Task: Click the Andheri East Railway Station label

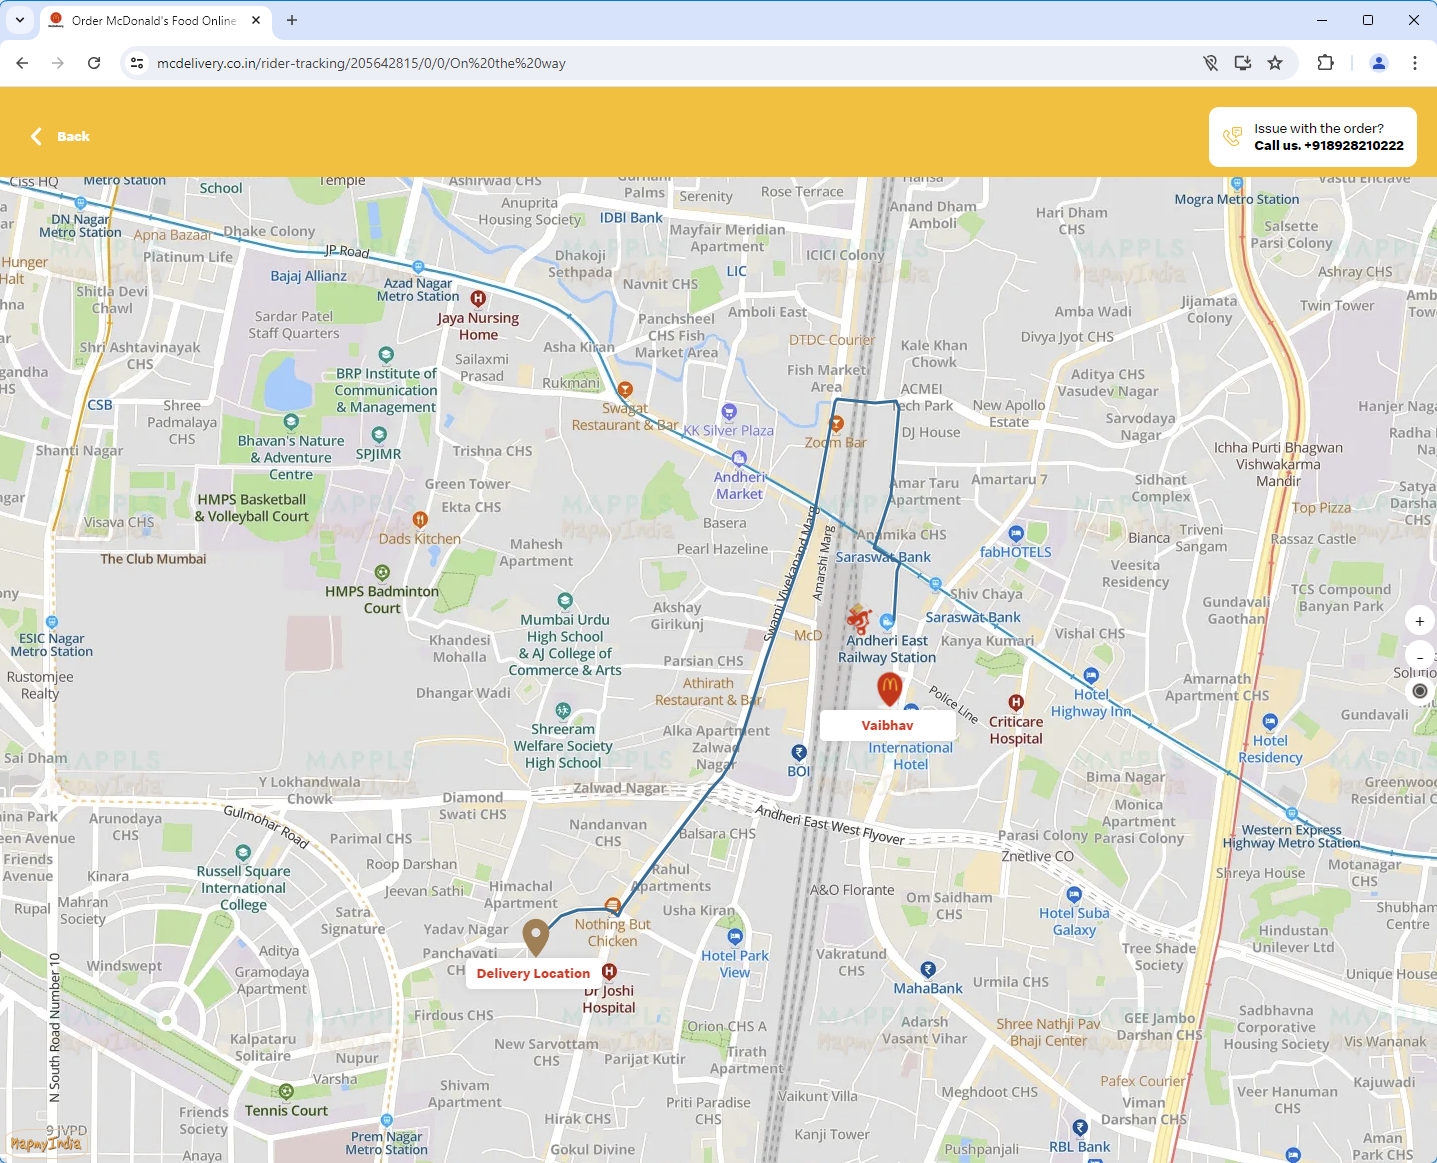Action: (887, 649)
